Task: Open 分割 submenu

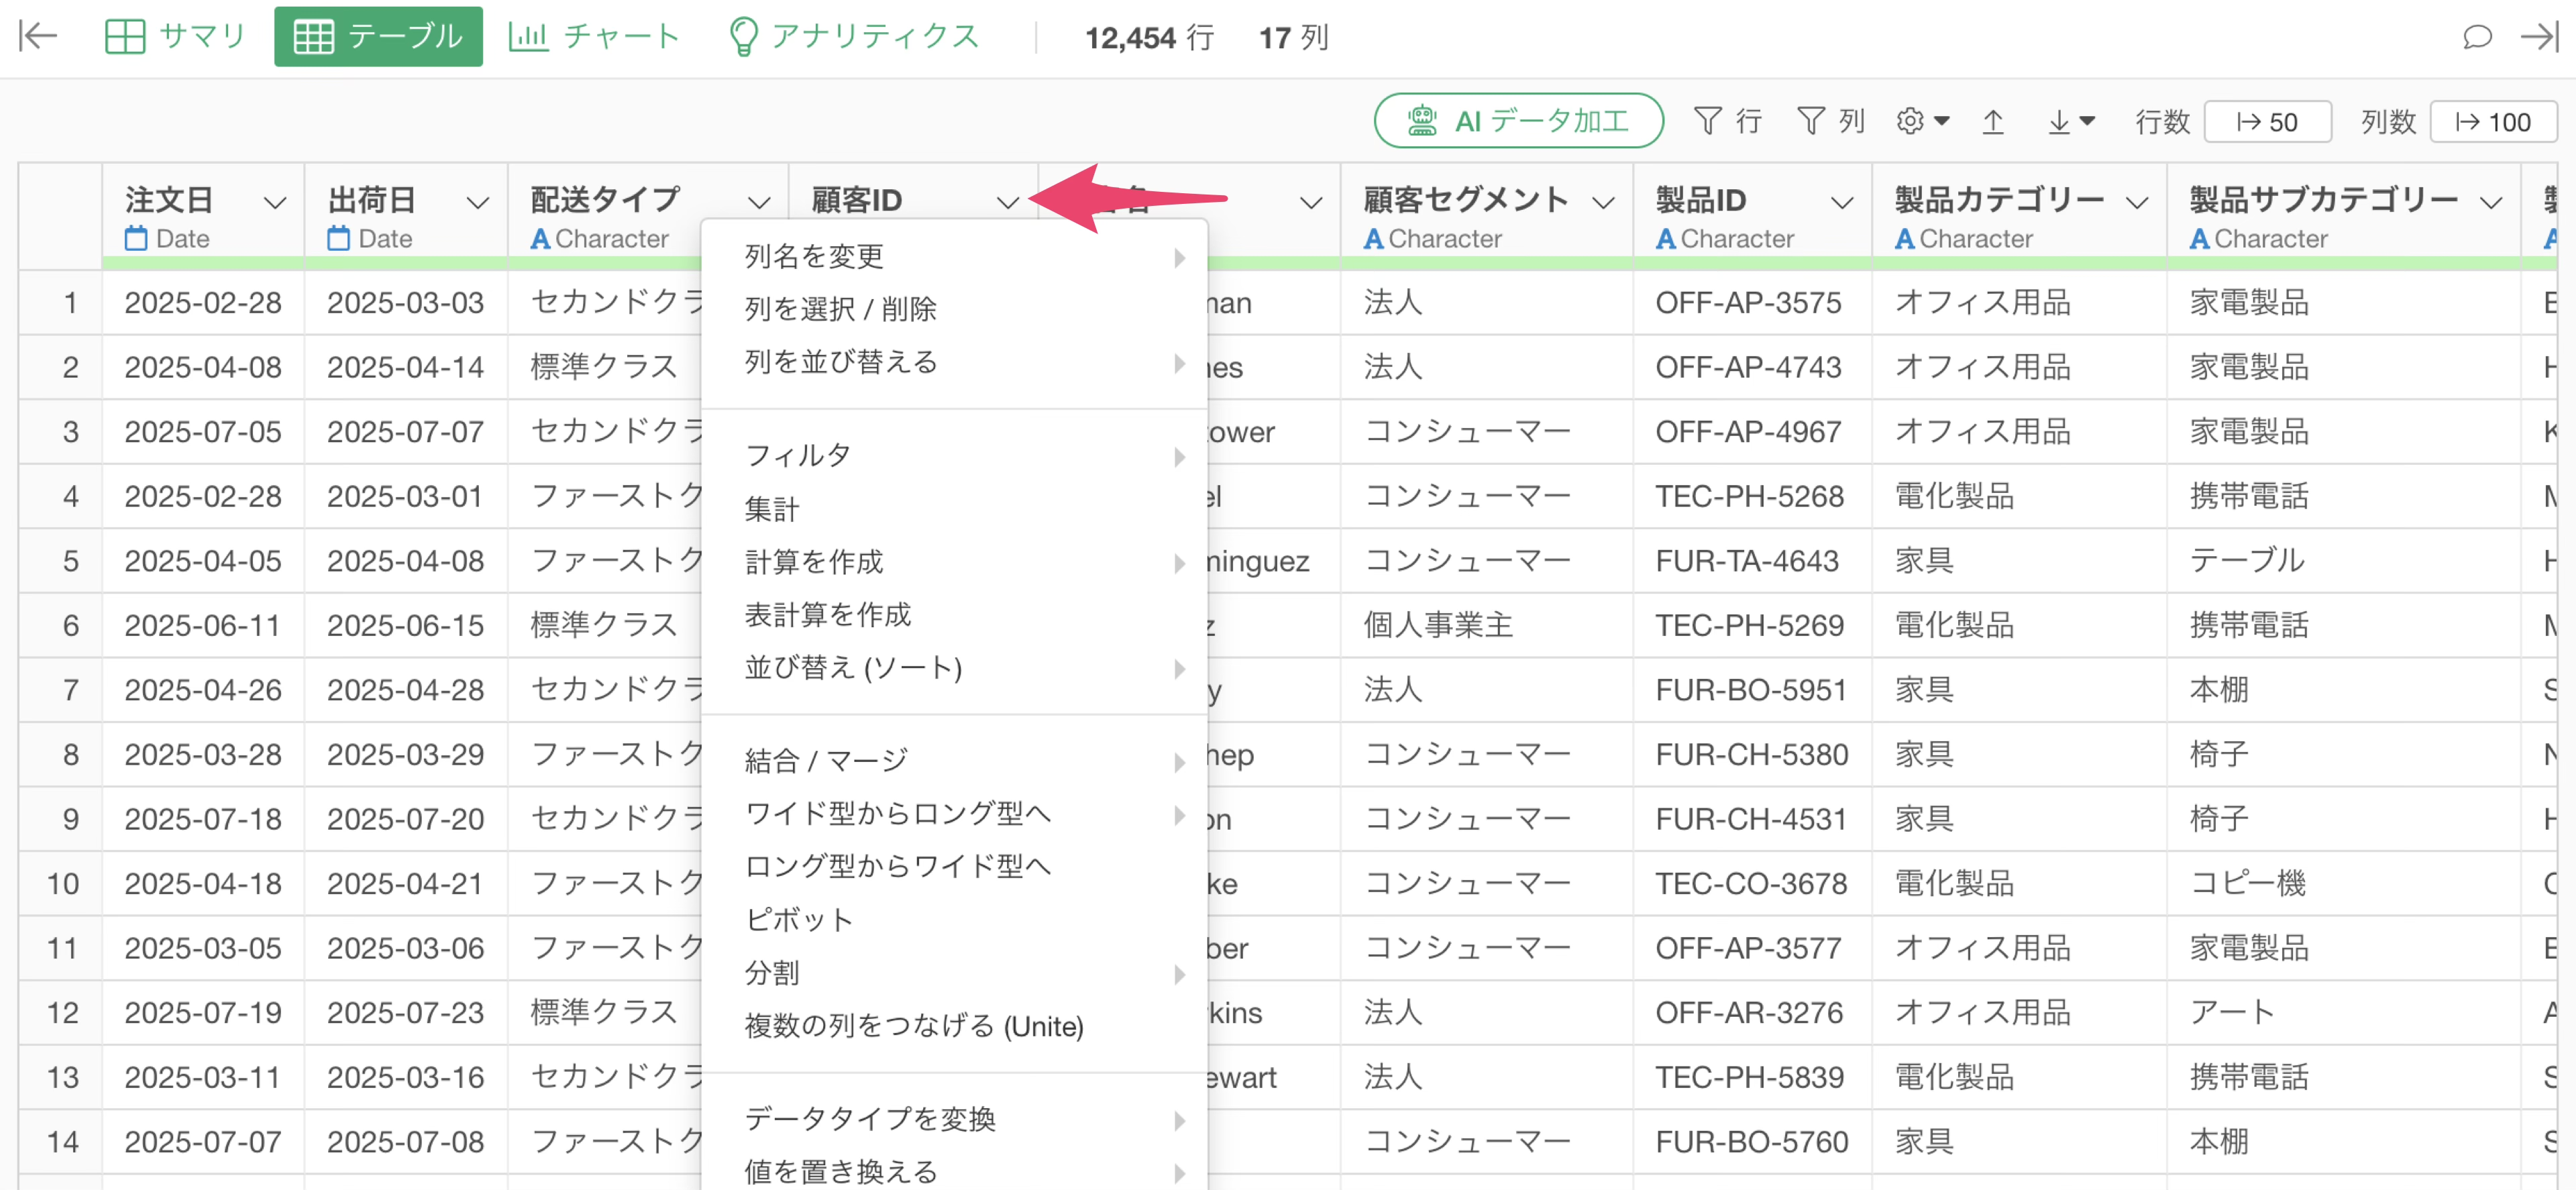Action: [955, 973]
